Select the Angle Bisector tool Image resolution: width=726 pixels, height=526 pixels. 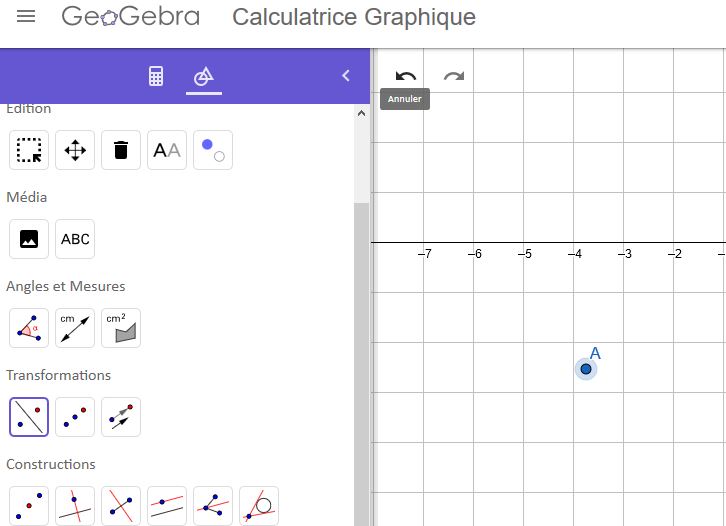click(213, 506)
